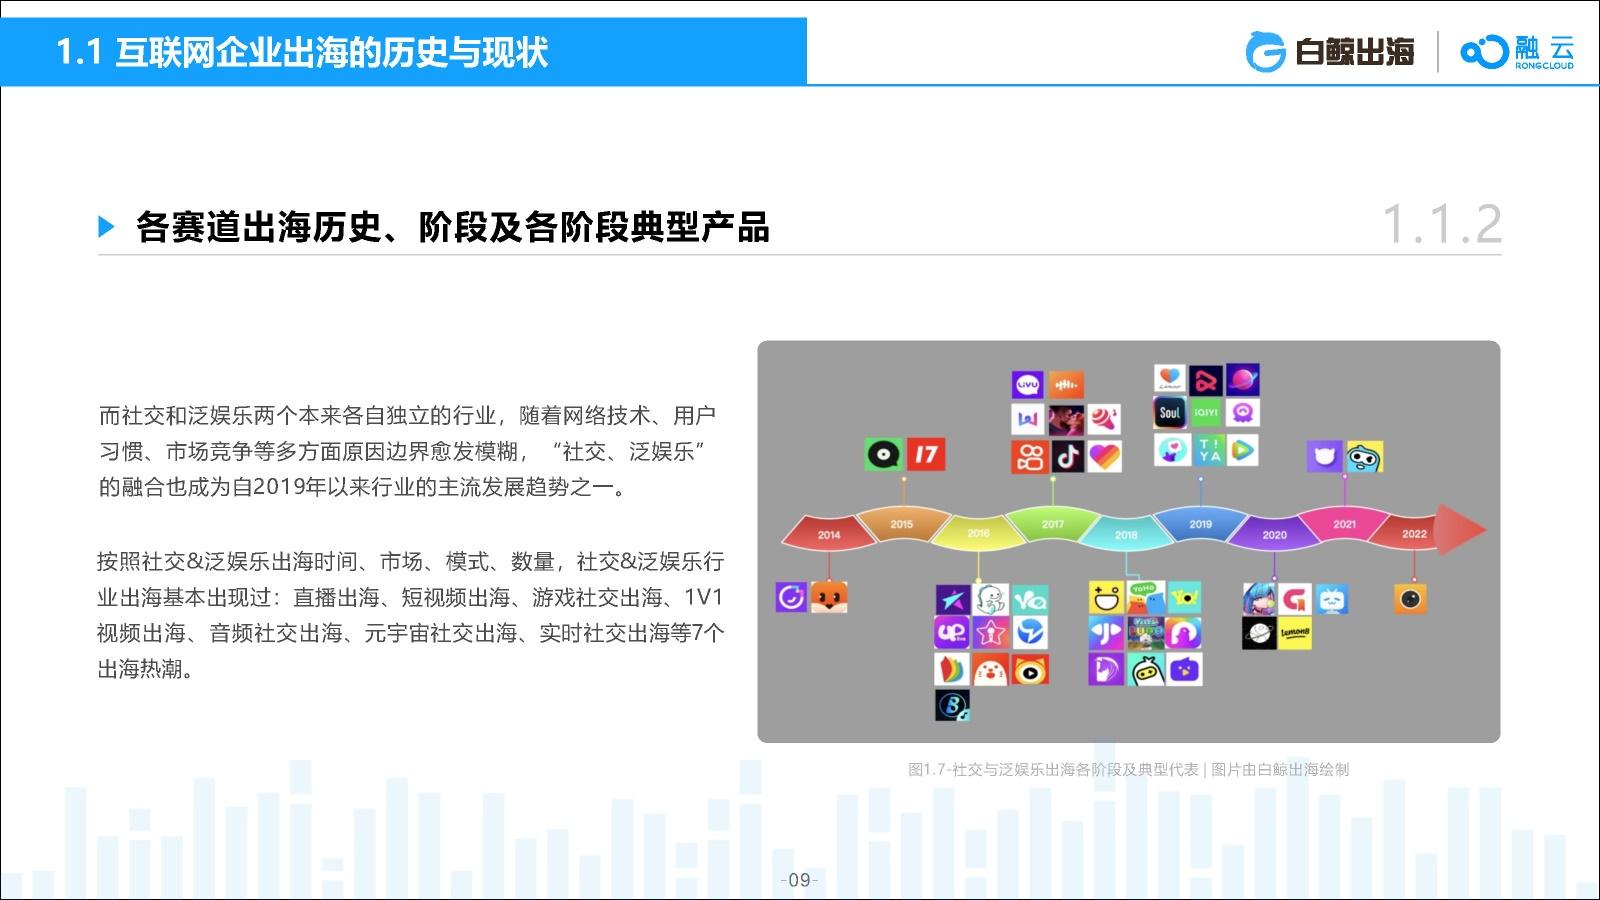Click the figure caption 图1.7

tap(1128, 769)
